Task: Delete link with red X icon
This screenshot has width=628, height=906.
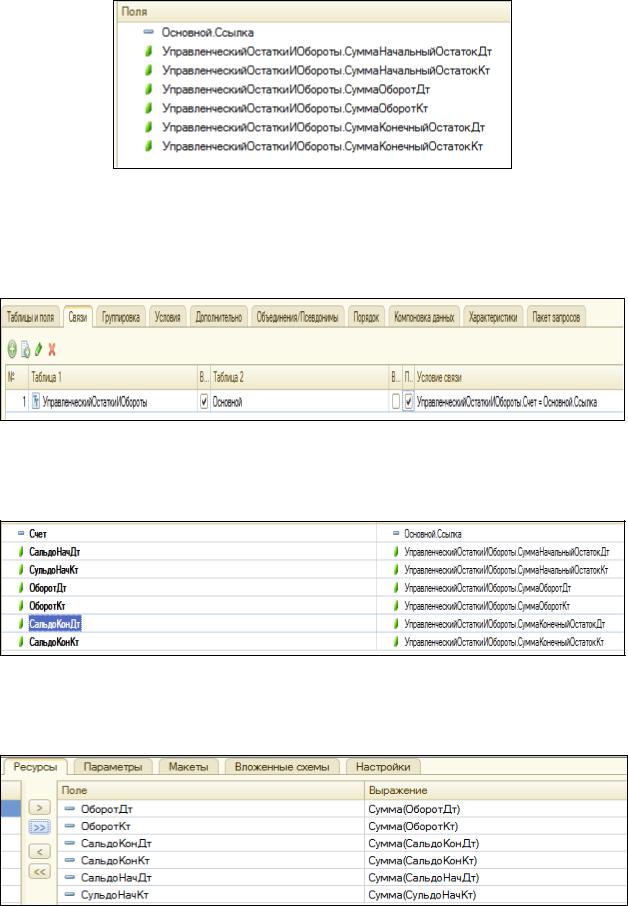Action: point(52,349)
